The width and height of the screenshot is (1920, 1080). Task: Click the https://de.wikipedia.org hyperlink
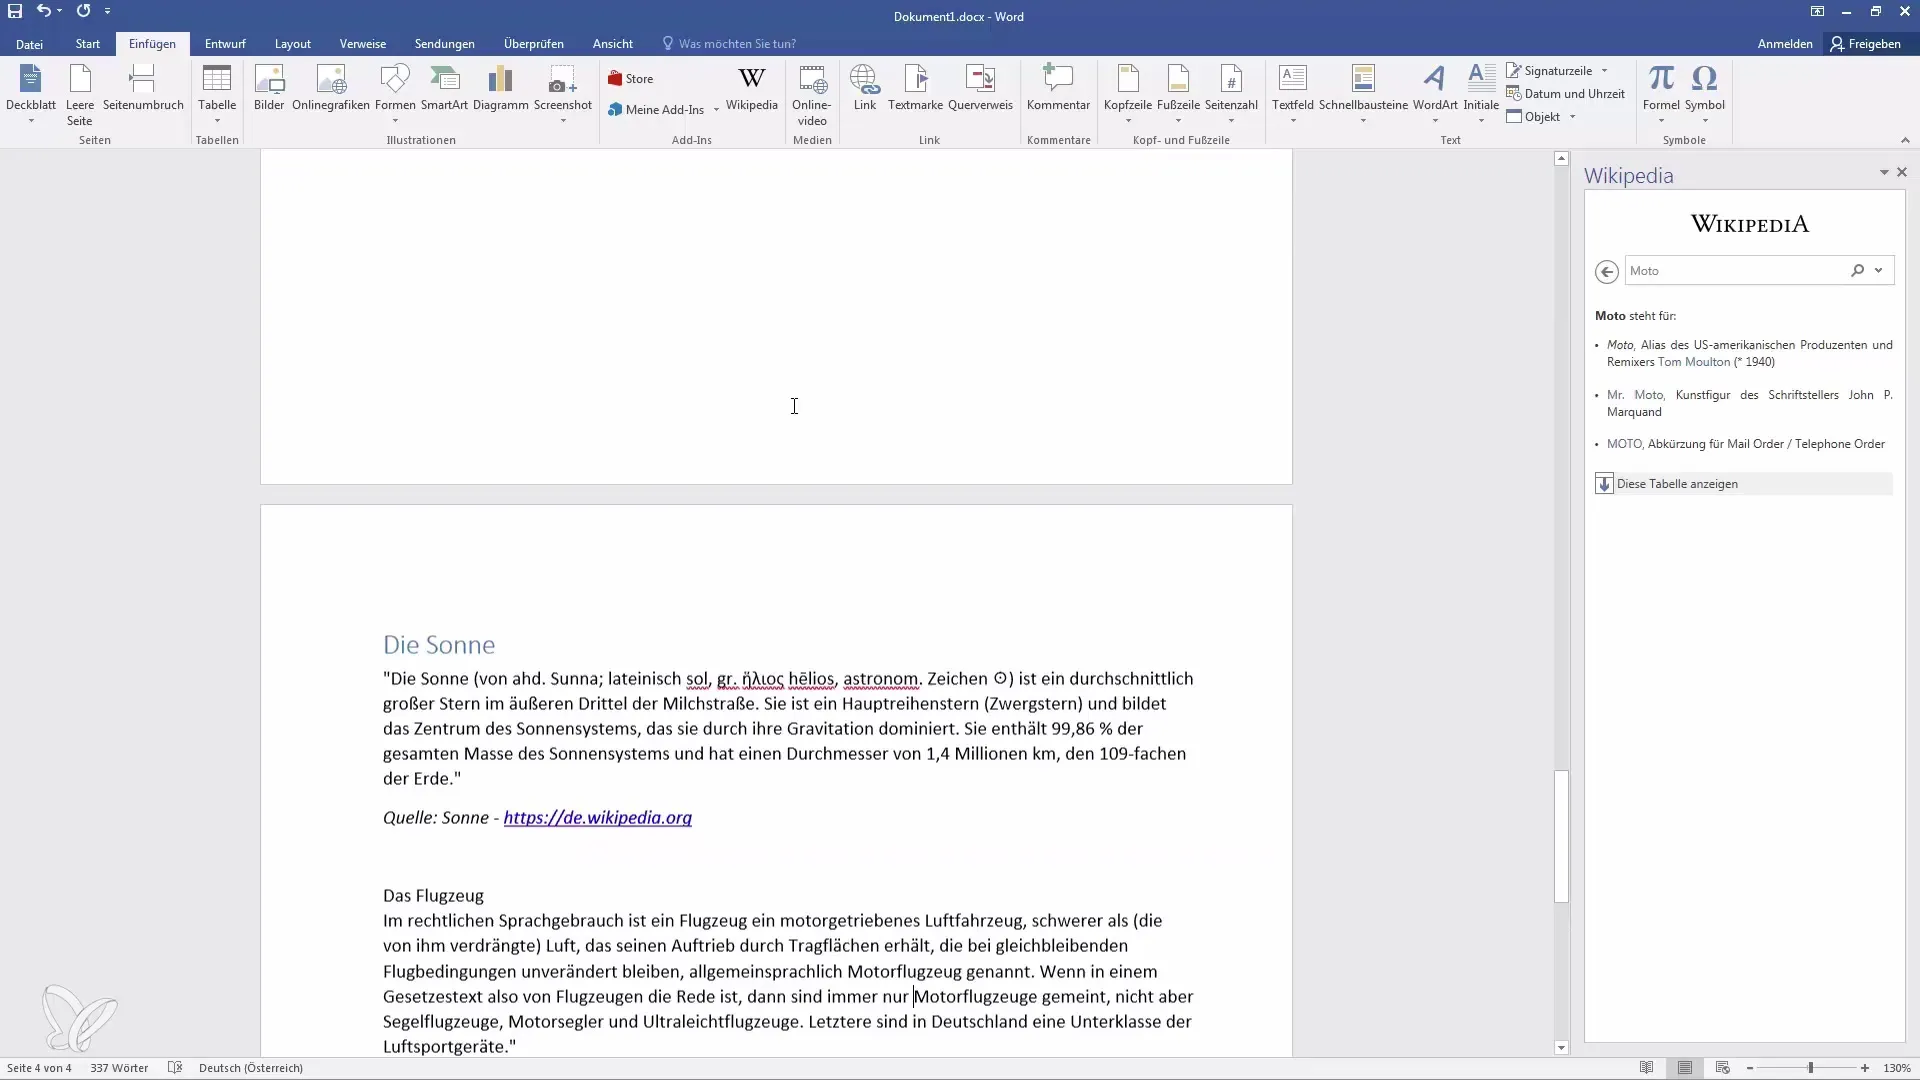597,816
